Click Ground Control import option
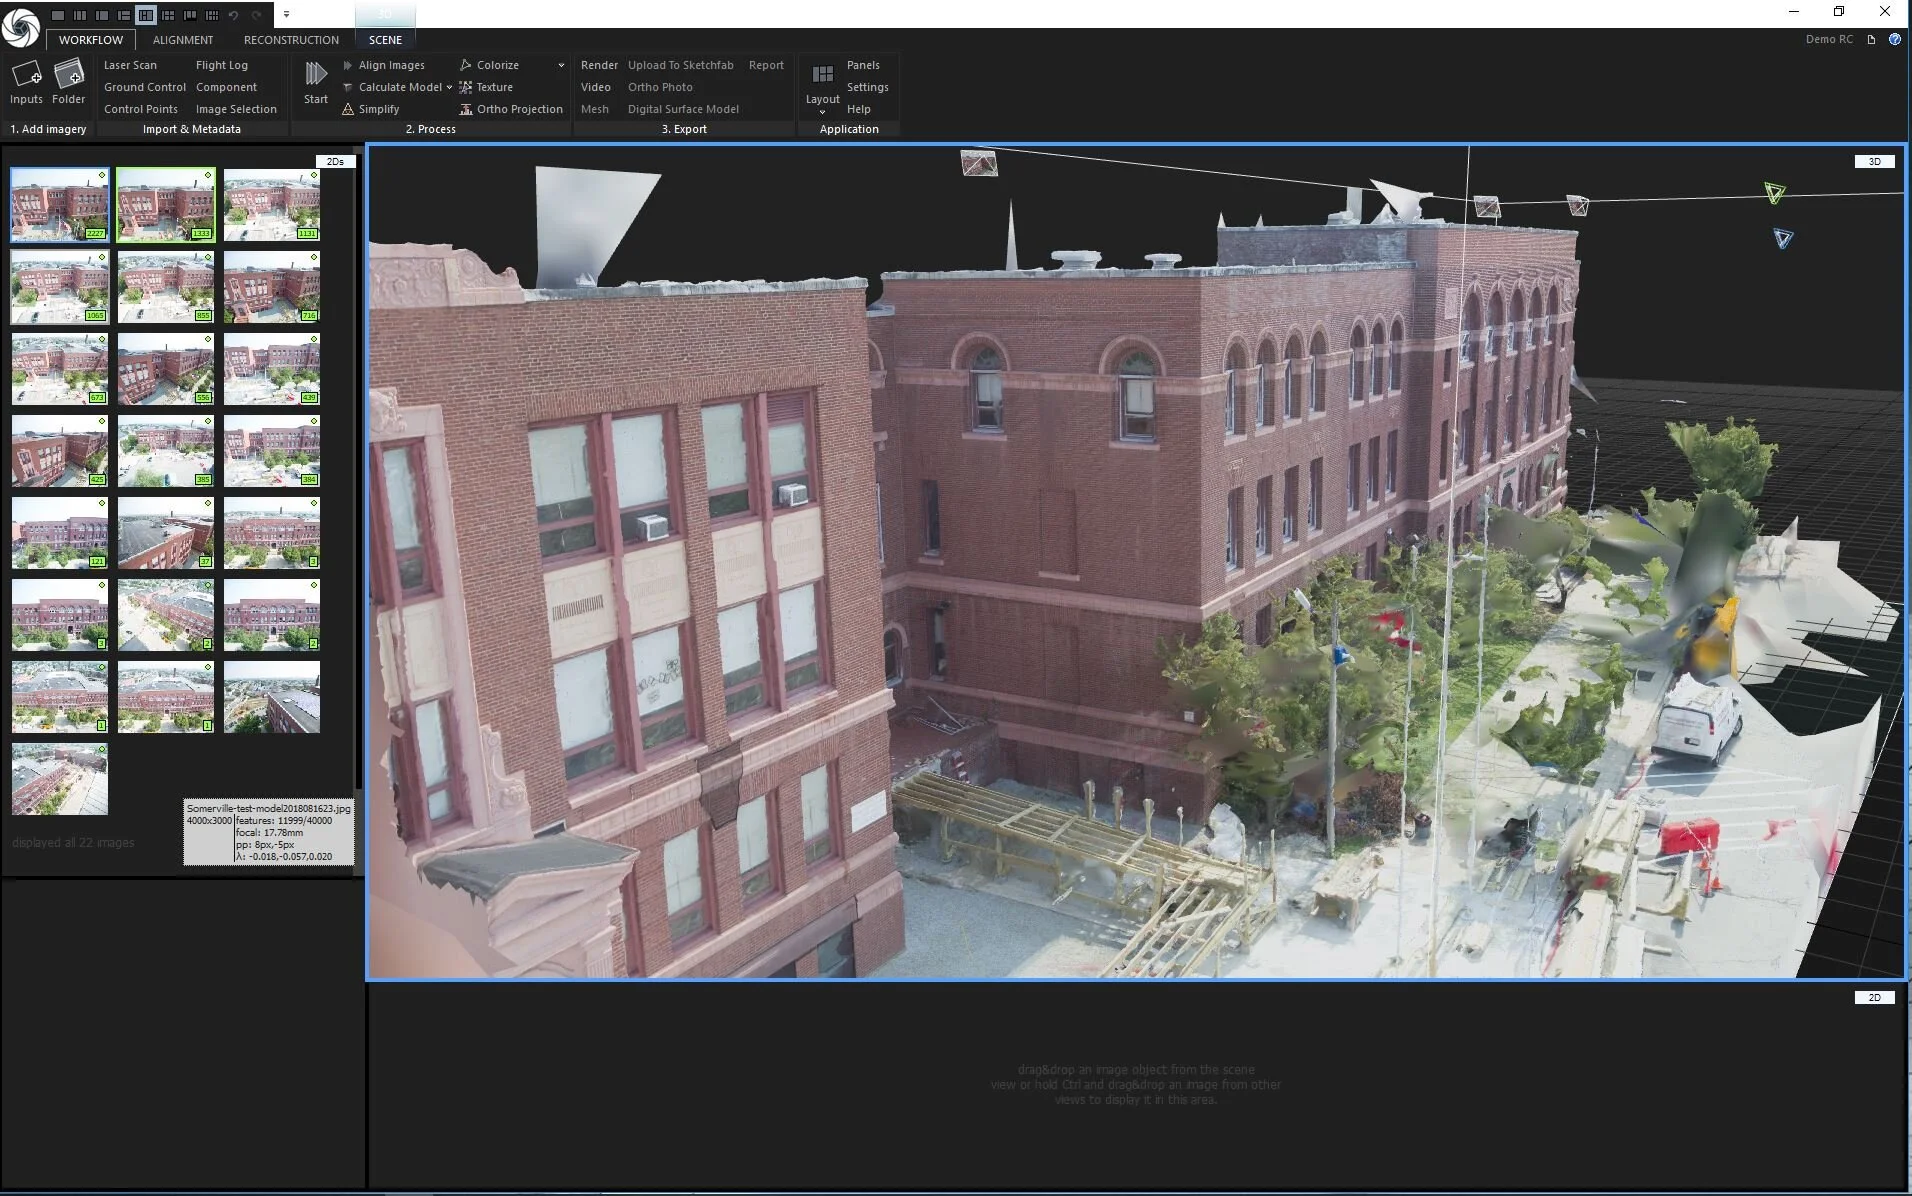This screenshot has width=1912, height=1196. (x=145, y=87)
